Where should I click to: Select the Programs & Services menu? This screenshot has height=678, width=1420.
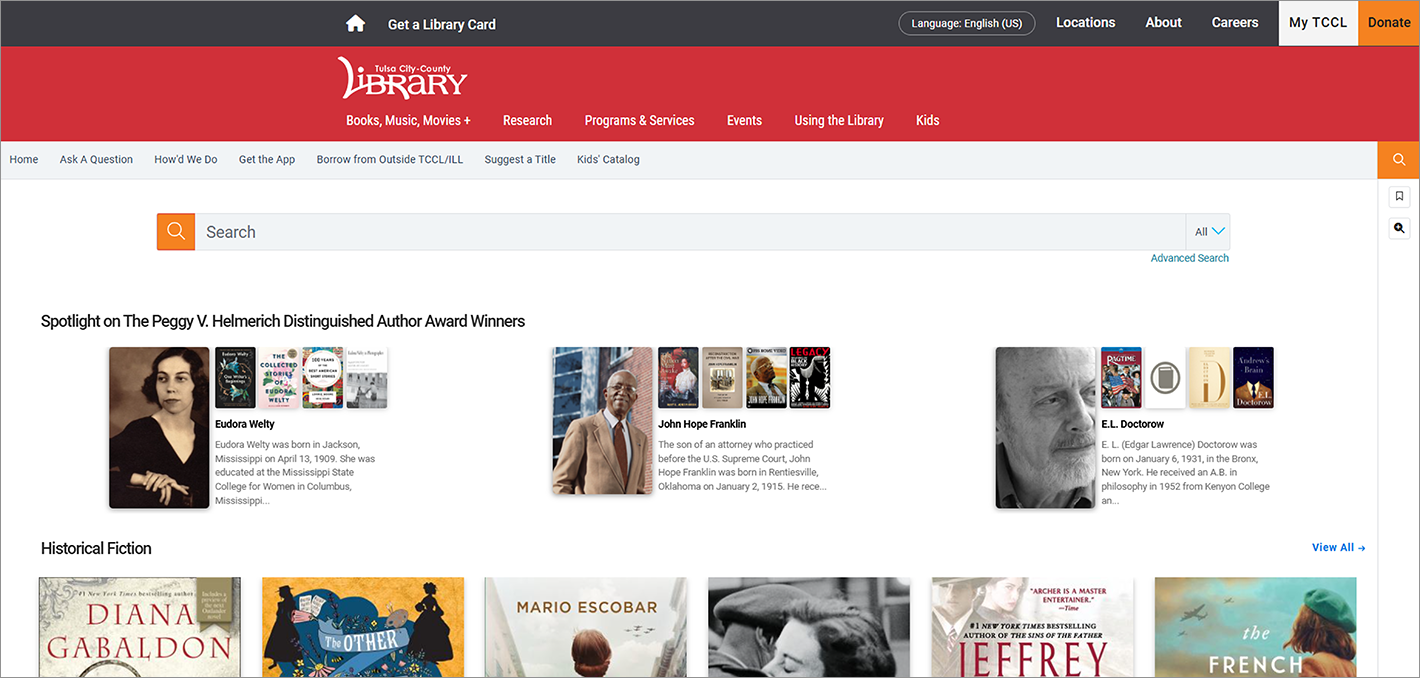click(x=639, y=120)
